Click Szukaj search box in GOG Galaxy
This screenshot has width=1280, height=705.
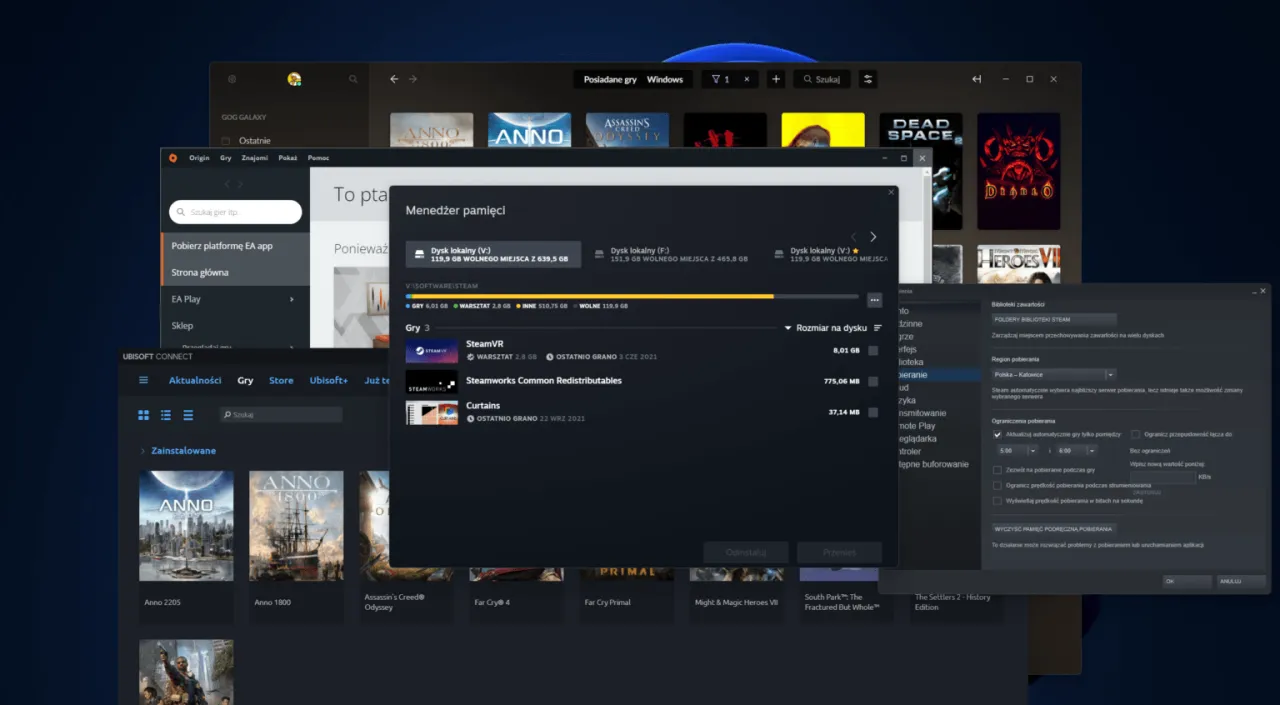coord(822,79)
